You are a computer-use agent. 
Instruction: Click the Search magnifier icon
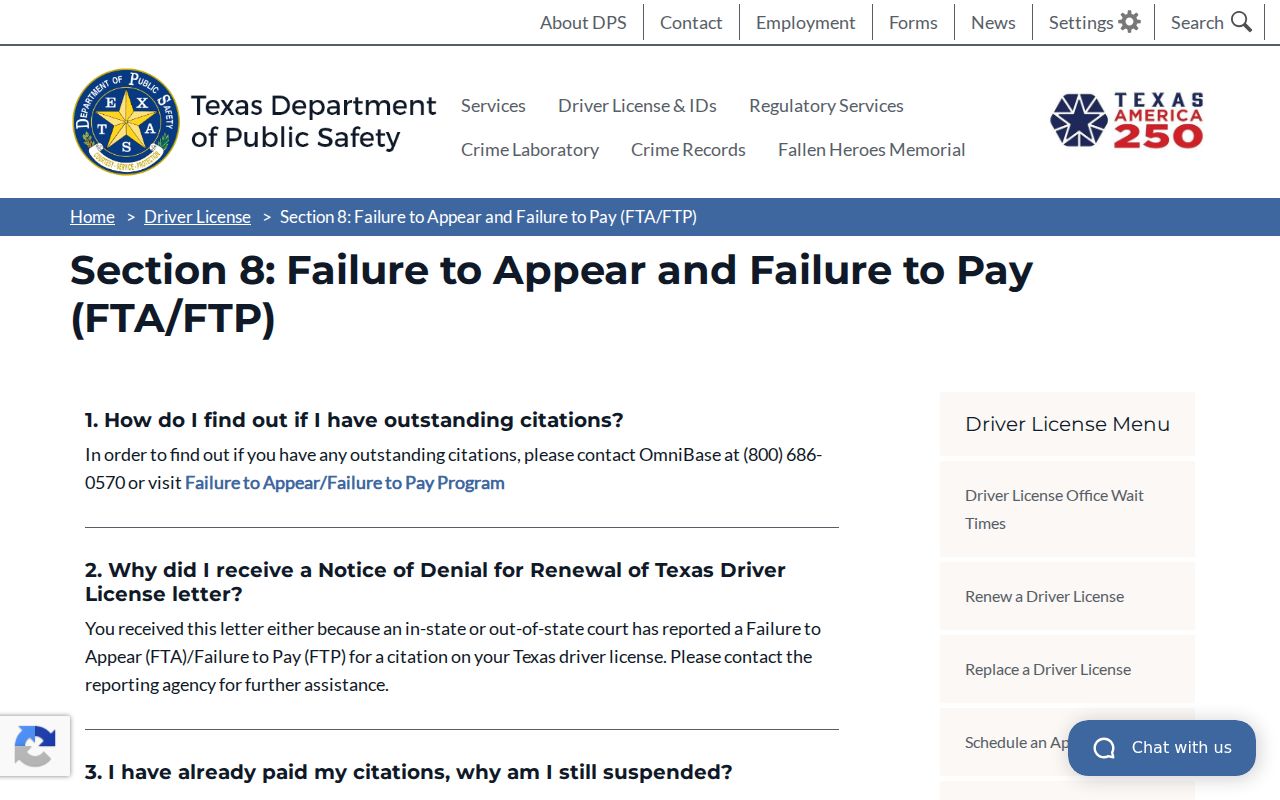(1241, 22)
